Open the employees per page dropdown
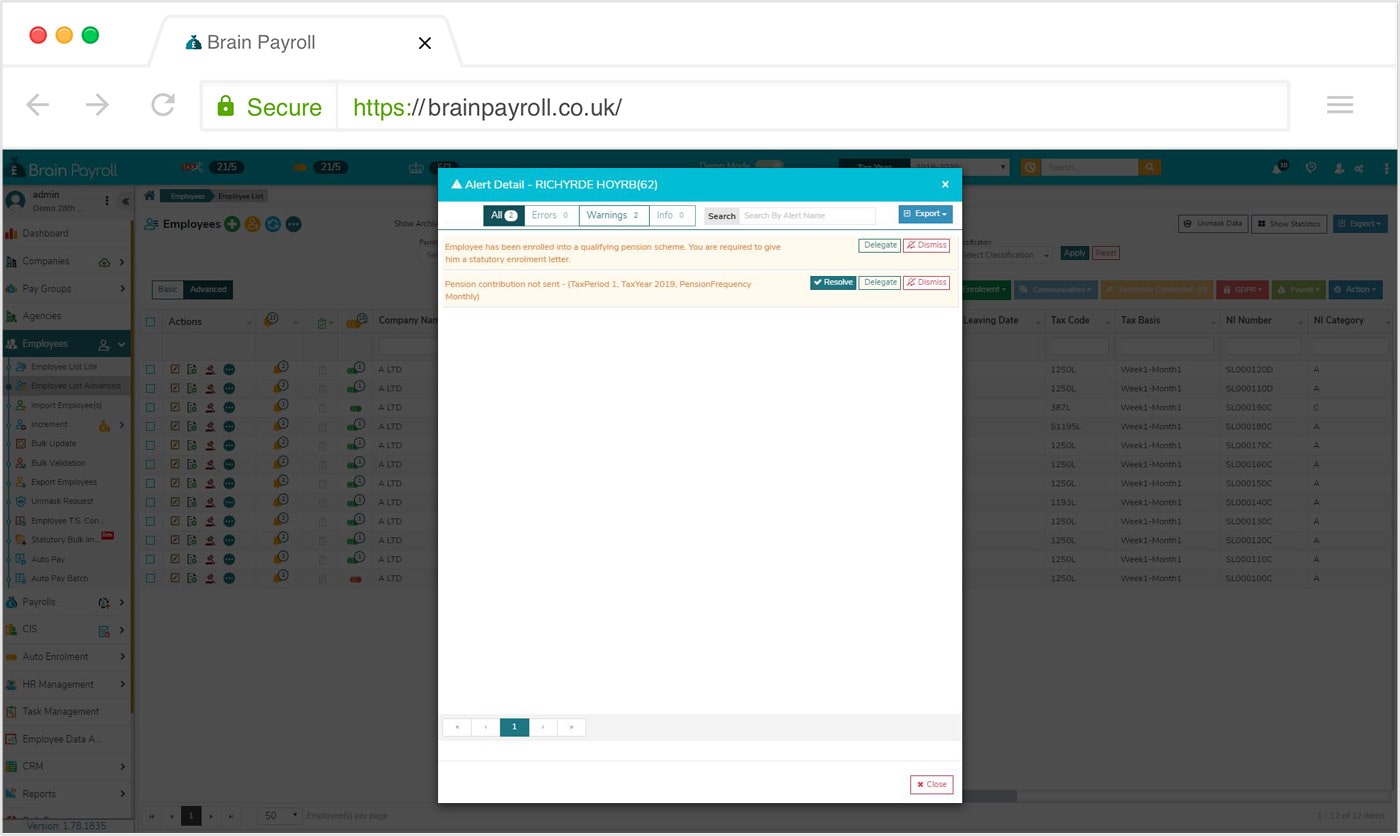Viewport: 1400px width, 836px height. tap(280, 815)
